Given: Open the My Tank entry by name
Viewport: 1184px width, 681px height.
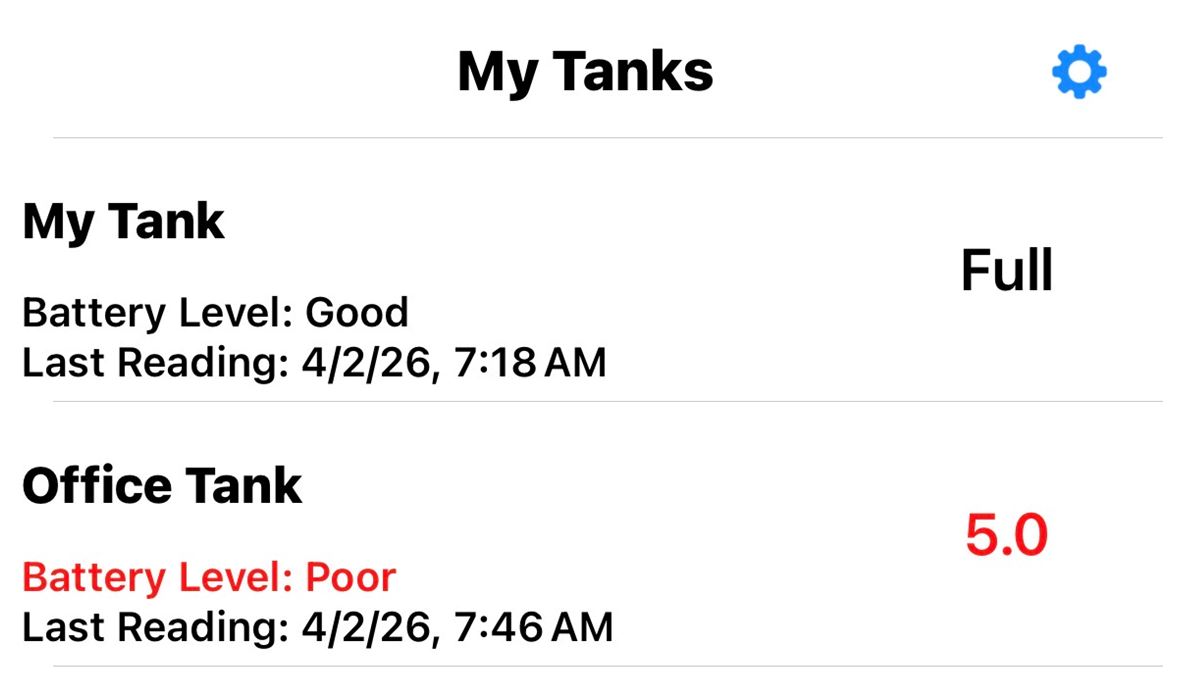Looking at the screenshot, I should (x=124, y=221).
